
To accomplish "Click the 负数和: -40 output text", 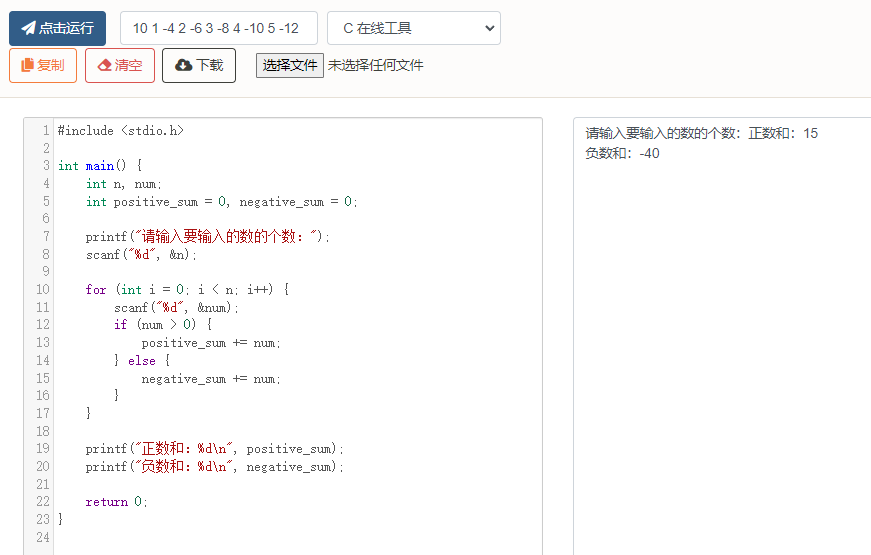I will [622, 154].
